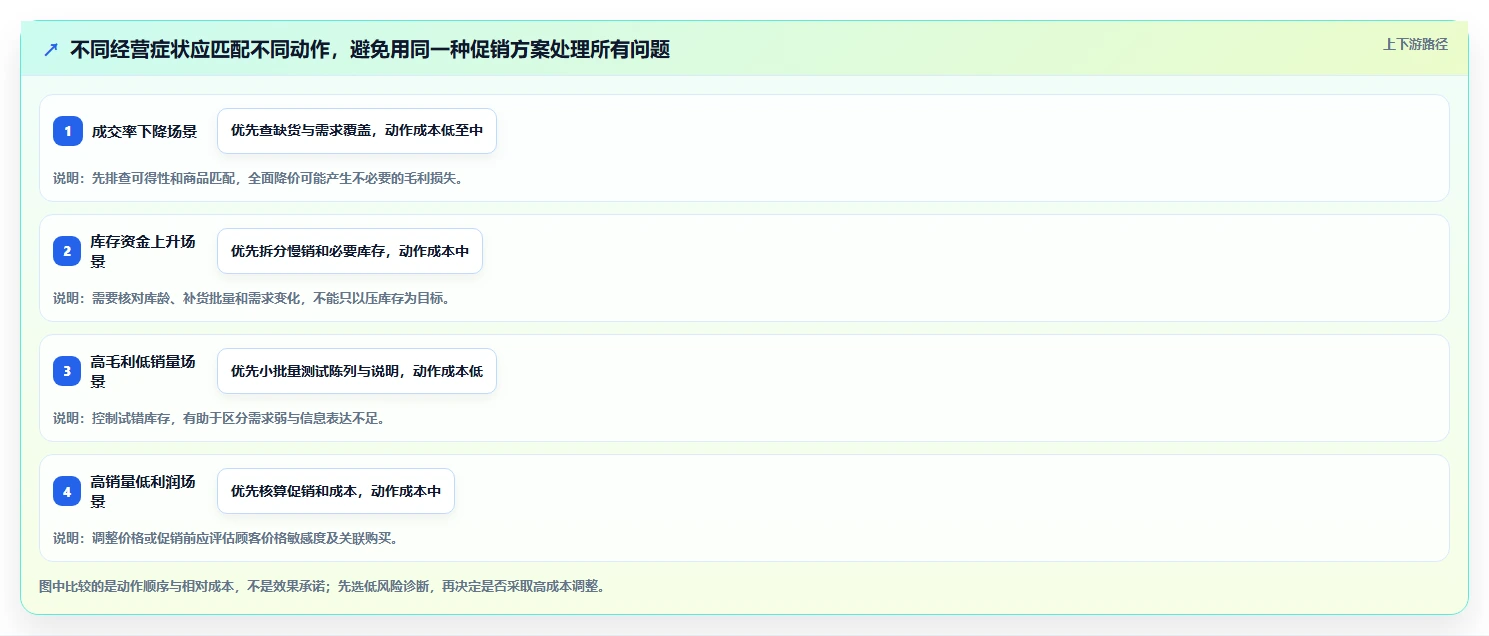This screenshot has height=636, width=1489.
Task: Click the number 4 badge for 高销量低利润场景
Action: coord(68,491)
